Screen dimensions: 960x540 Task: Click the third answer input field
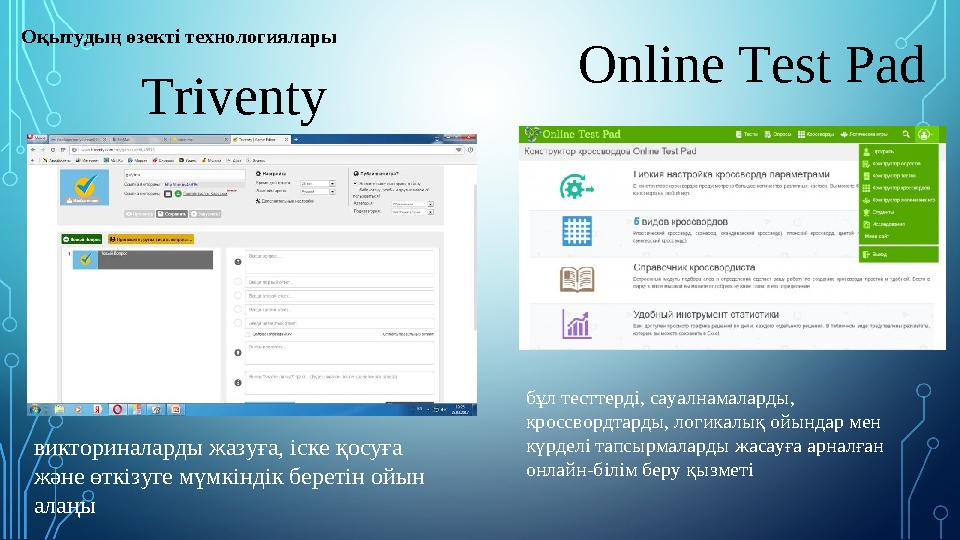(340, 310)
